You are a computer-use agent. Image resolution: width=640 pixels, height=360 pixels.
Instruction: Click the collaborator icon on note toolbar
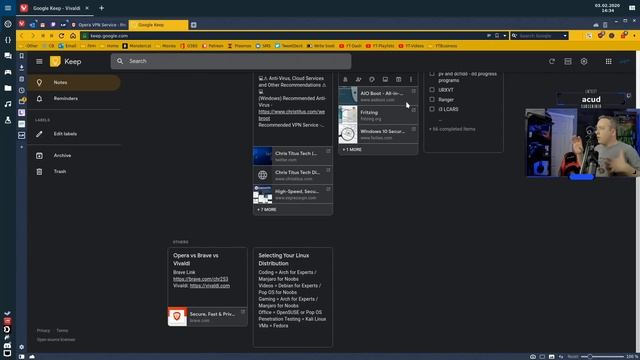coord(358,79)
